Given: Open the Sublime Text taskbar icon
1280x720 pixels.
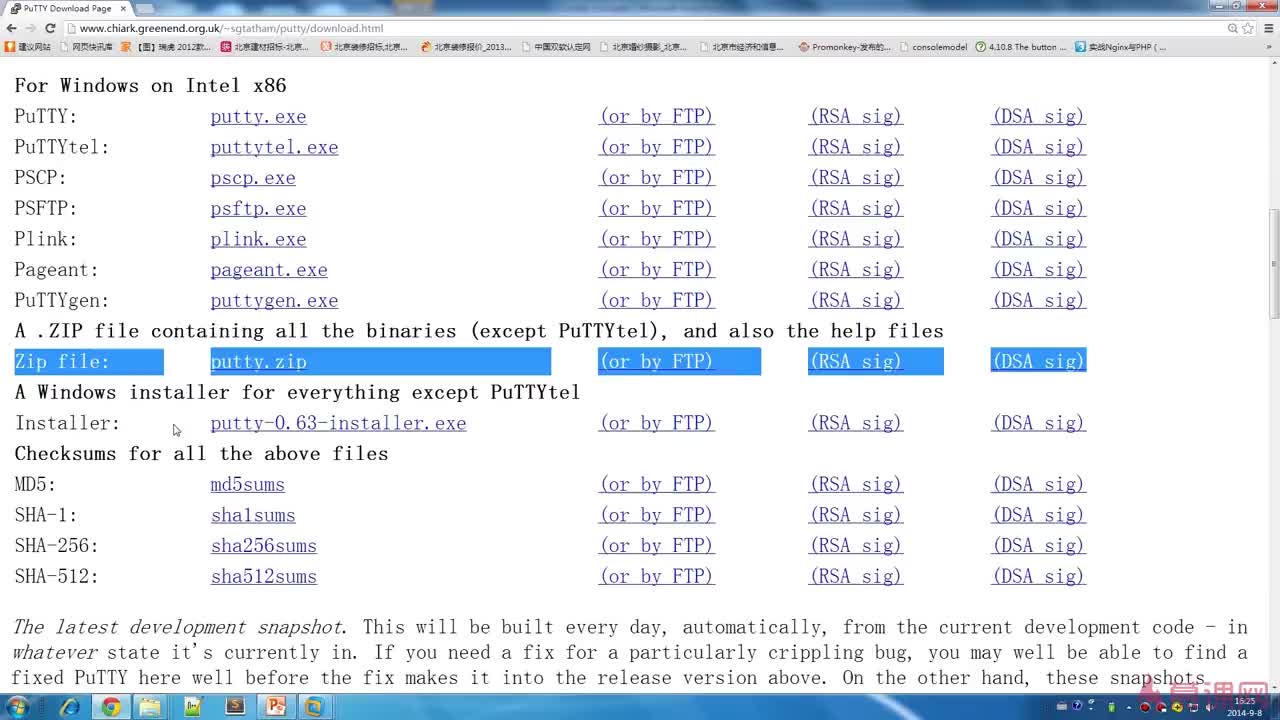Looking at the screenshot, I should click(234, 707).
